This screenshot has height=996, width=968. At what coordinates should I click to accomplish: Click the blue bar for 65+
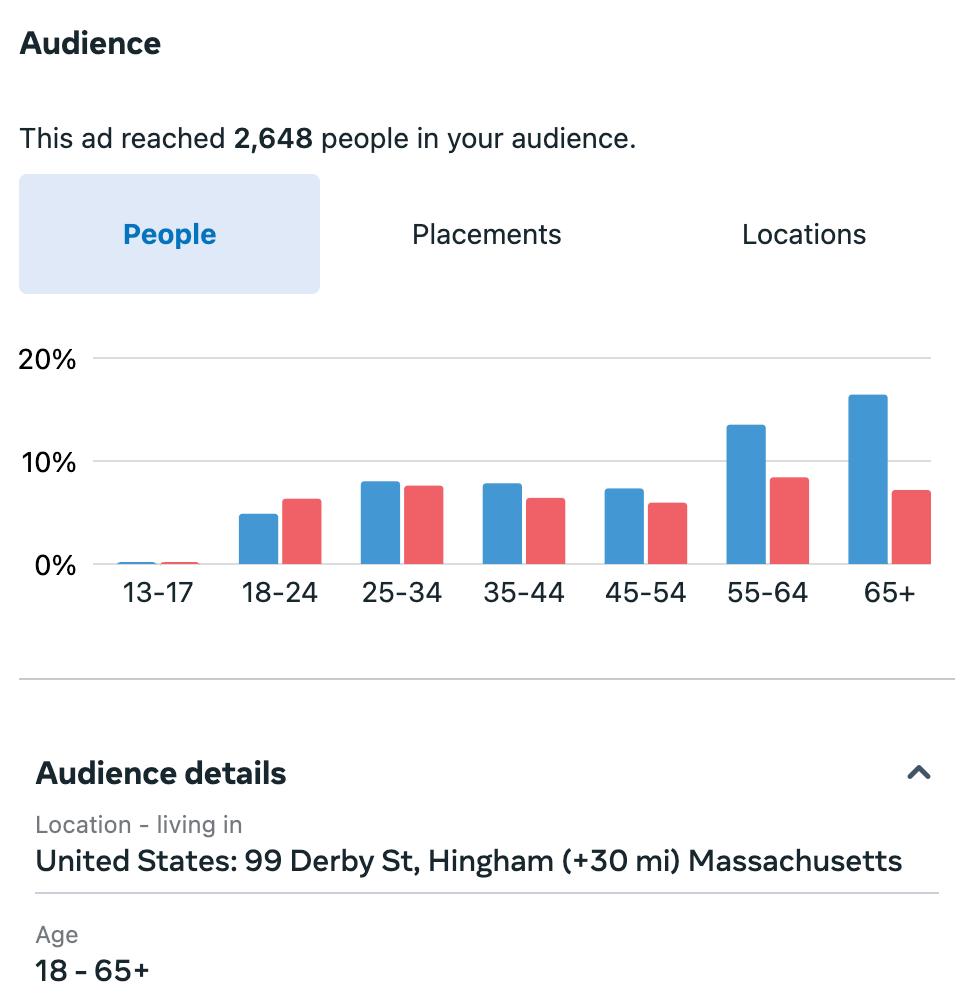[x=867, y=480]
